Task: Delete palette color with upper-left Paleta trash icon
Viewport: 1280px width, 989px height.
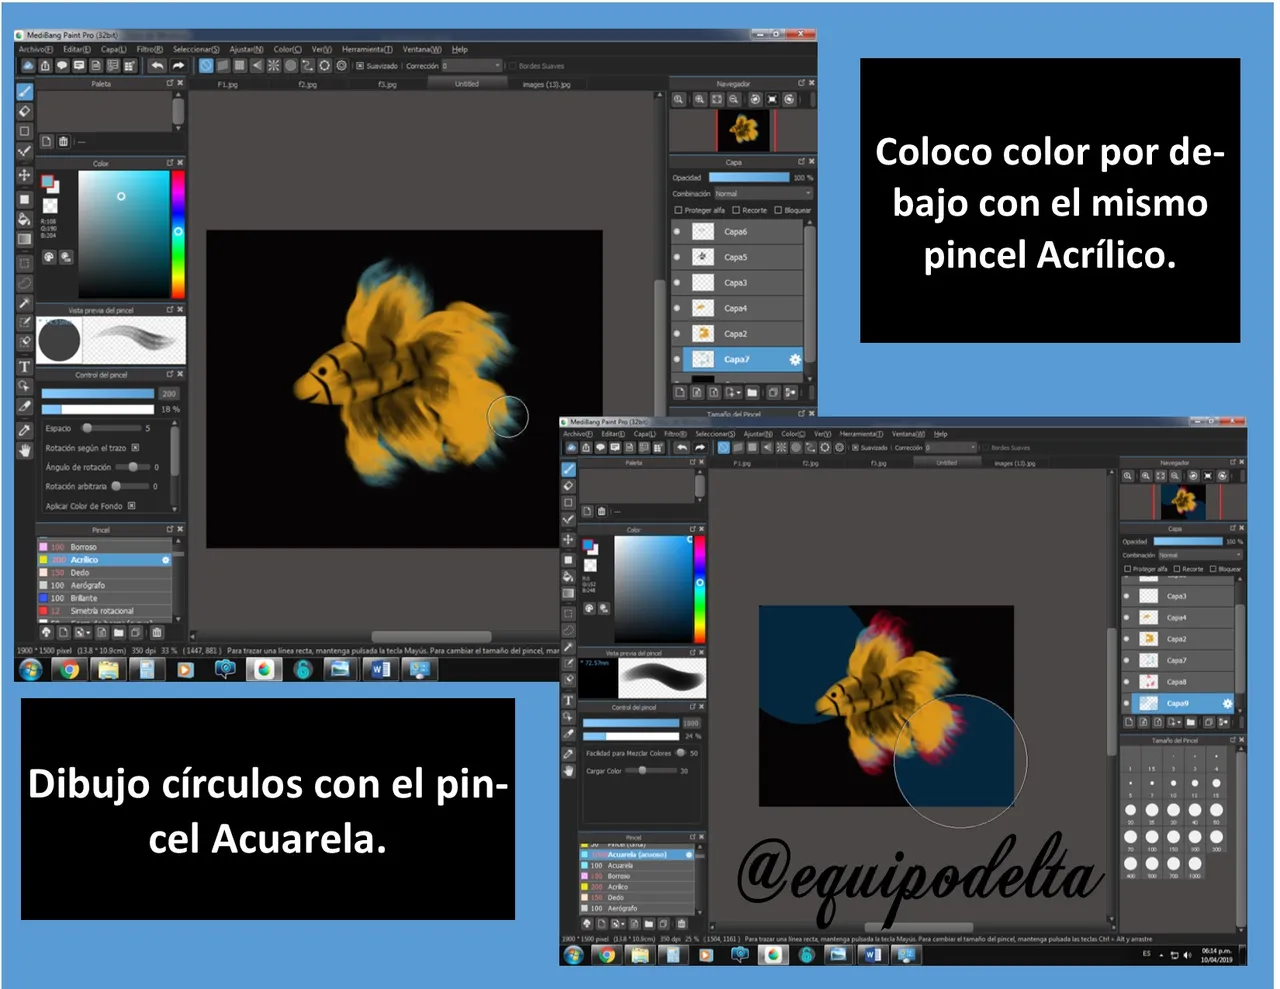Action: (63, 142)
